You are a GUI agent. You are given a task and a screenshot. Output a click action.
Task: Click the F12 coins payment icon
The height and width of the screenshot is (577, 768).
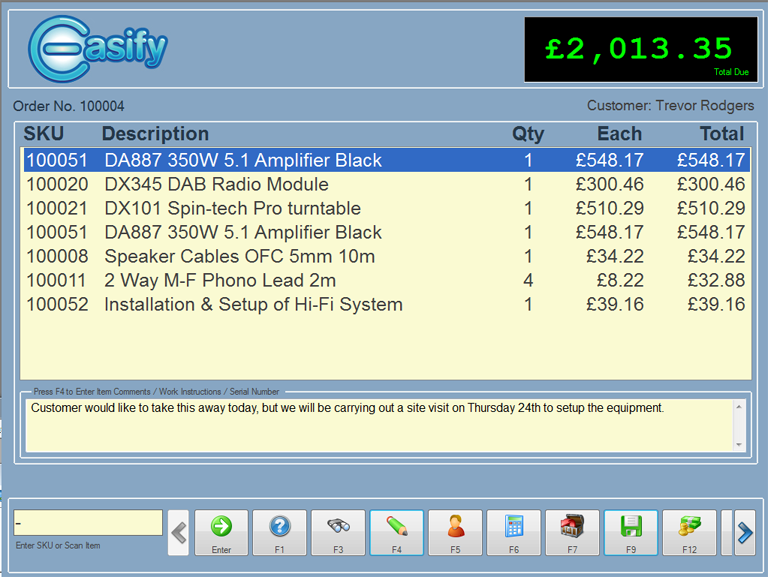(x=689, y=532)
